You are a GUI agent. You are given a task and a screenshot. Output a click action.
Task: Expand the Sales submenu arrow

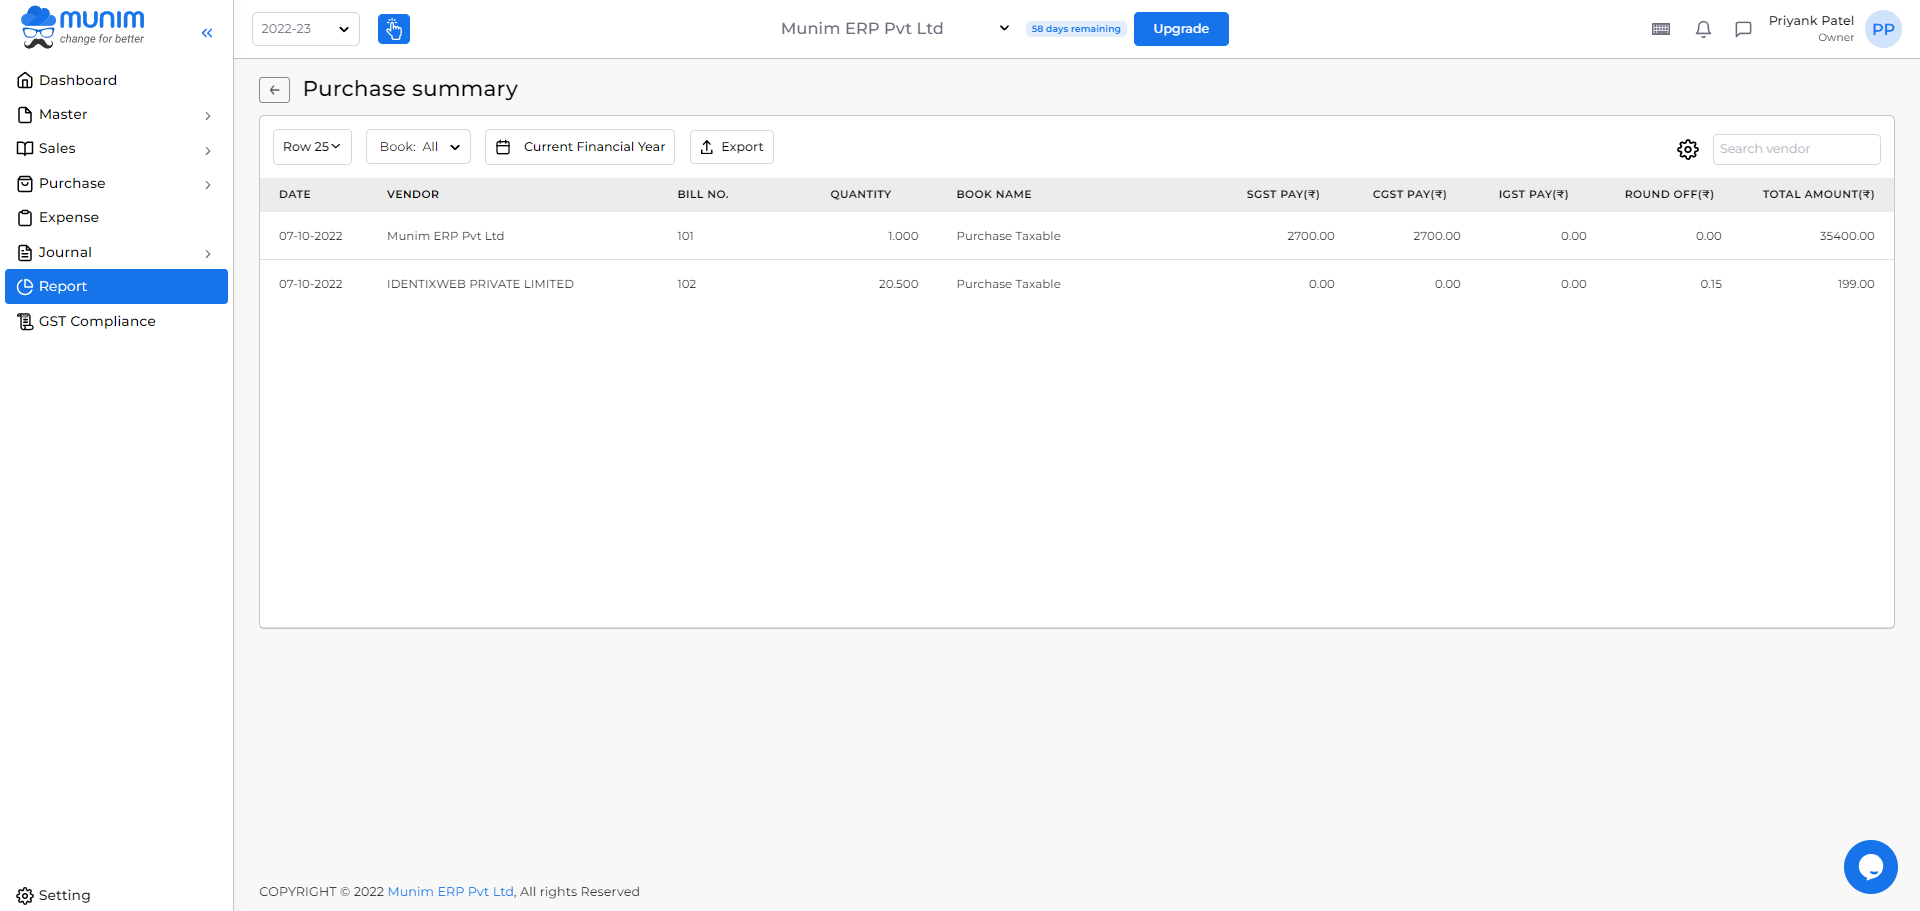click(208, 151)
